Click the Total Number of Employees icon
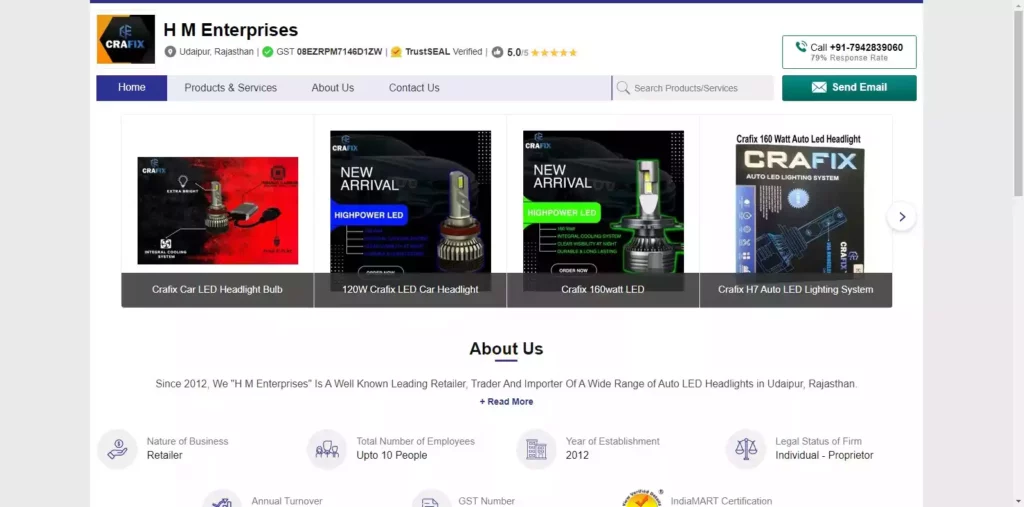The height and width of the screenshot is (507, 1024). click(x=327, y=449)
